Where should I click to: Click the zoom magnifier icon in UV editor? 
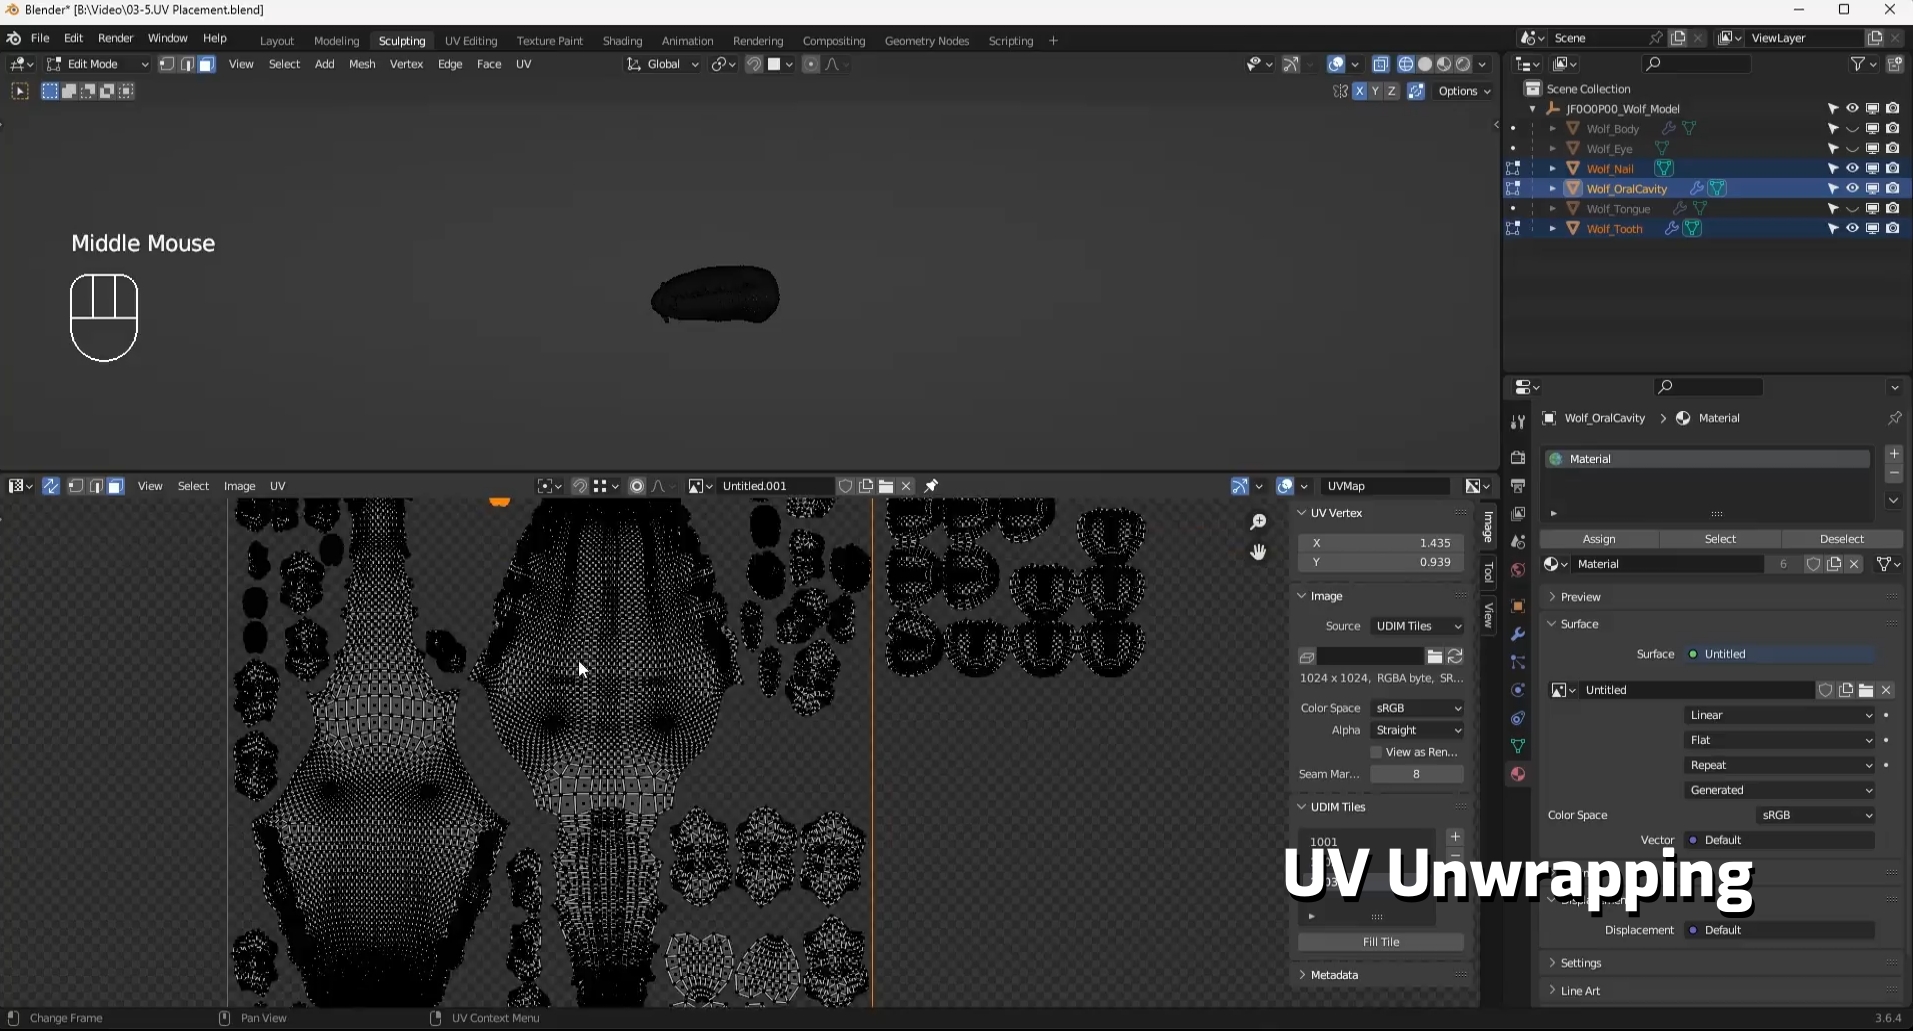coord(1258,522)
